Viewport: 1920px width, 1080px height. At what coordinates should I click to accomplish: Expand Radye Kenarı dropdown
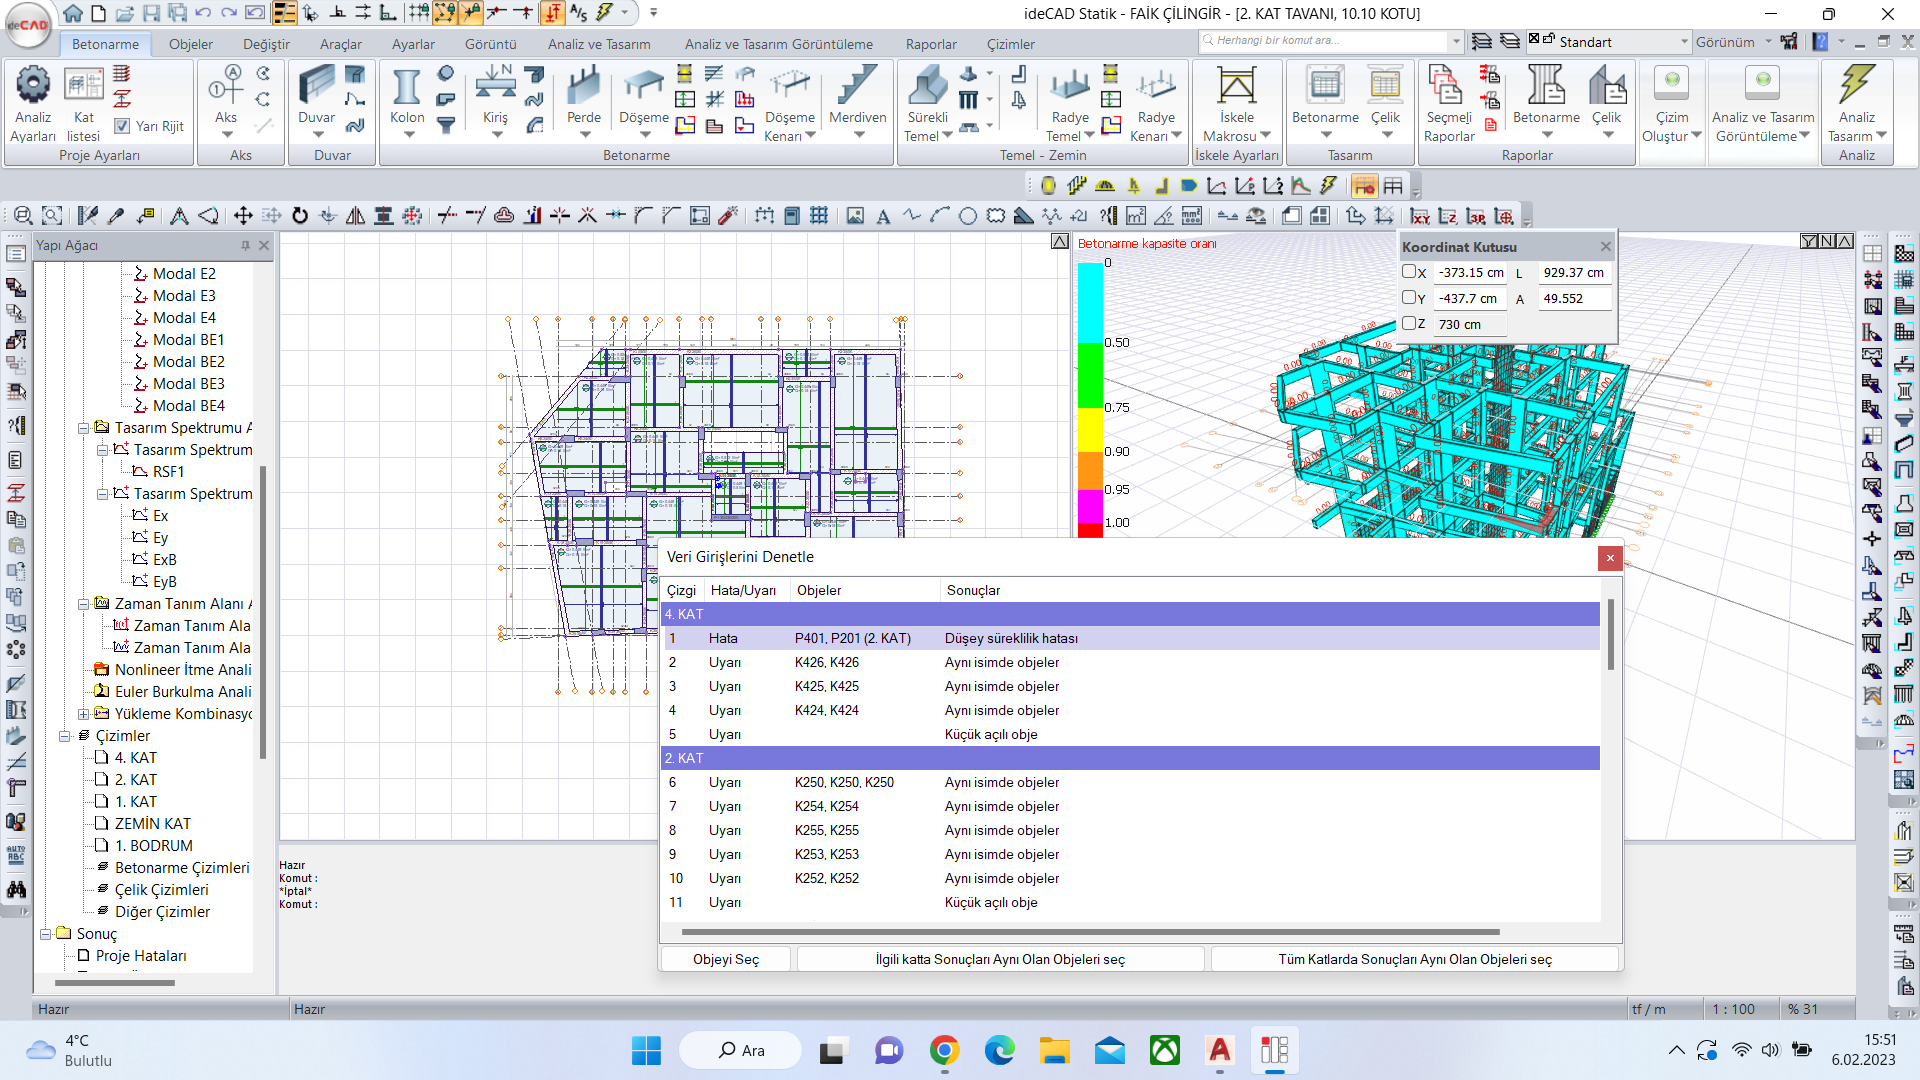tap(1177, 136)
